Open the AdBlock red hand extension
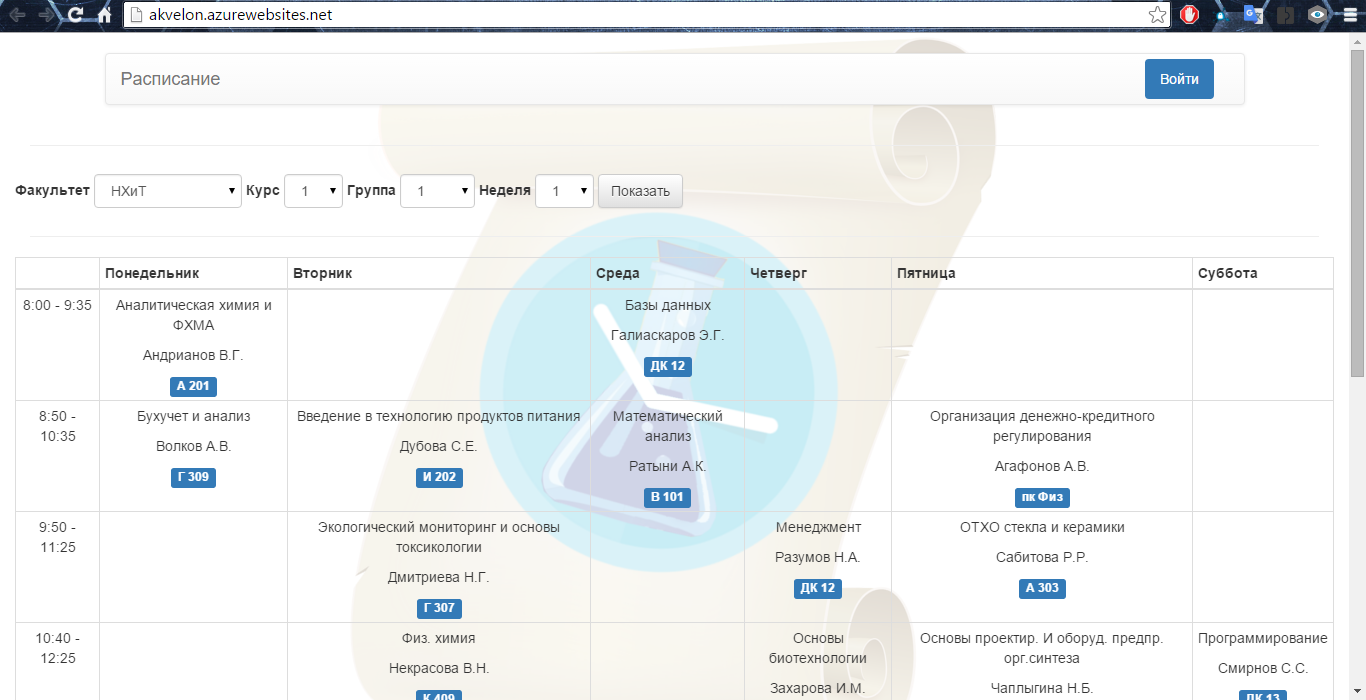The image size is (1366, 700). pyautogui.click(x=1190, y=15)
